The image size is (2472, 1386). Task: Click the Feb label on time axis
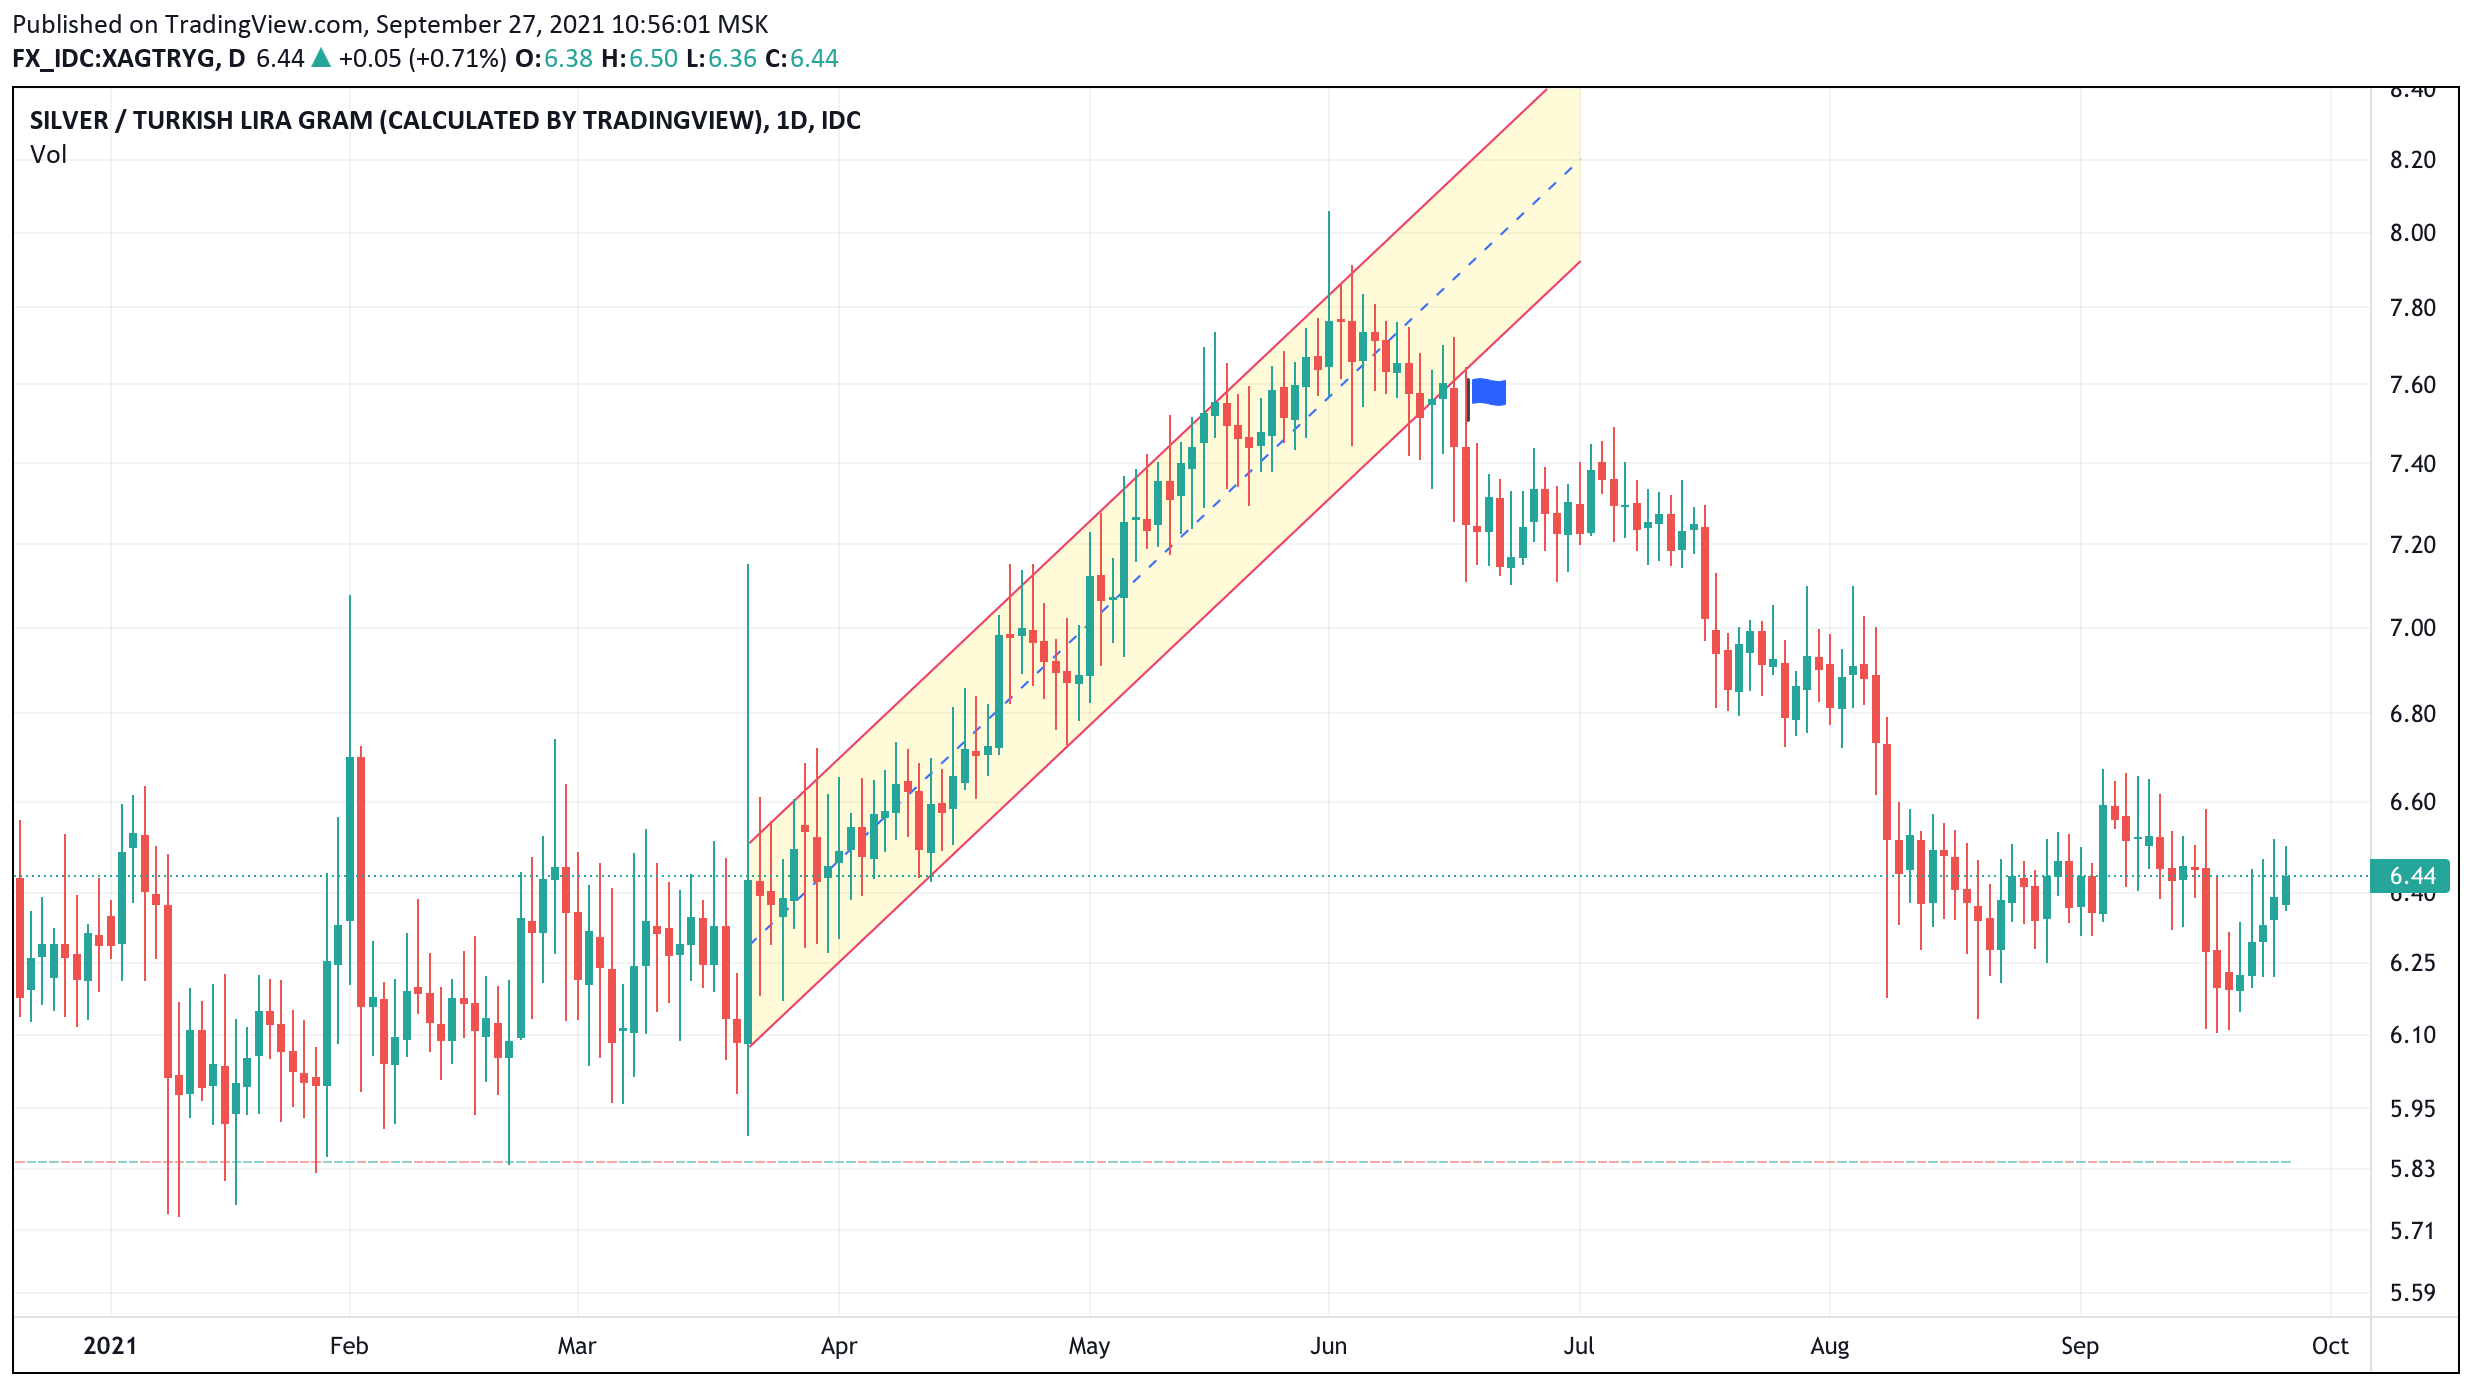click(349, 1346)
